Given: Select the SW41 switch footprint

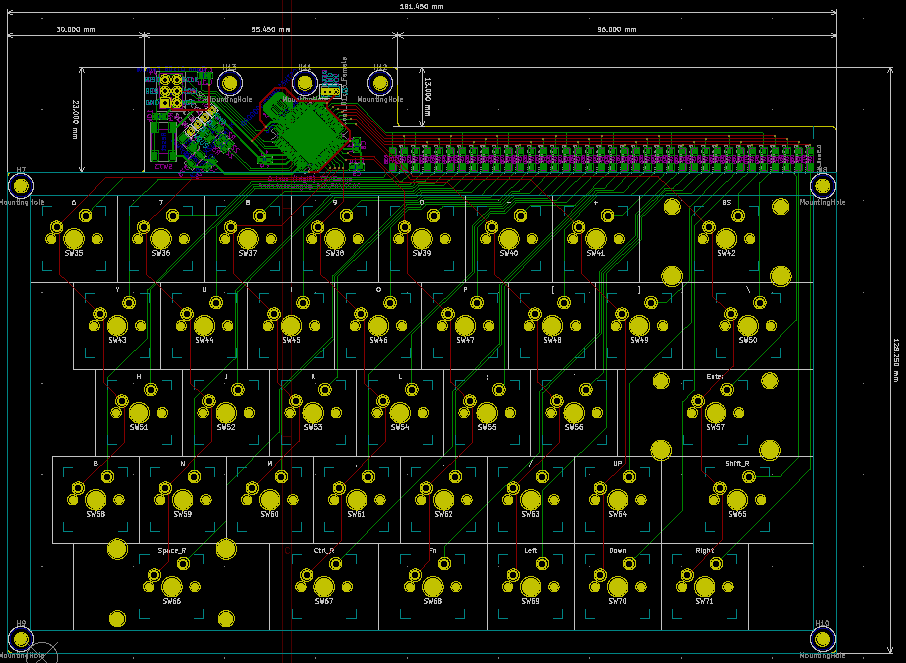Looking at the screenshot, I should coord(596,238).
